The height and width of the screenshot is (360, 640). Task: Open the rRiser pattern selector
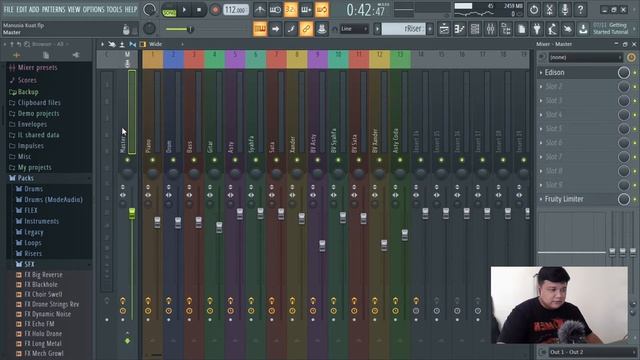tap(404, 29)
